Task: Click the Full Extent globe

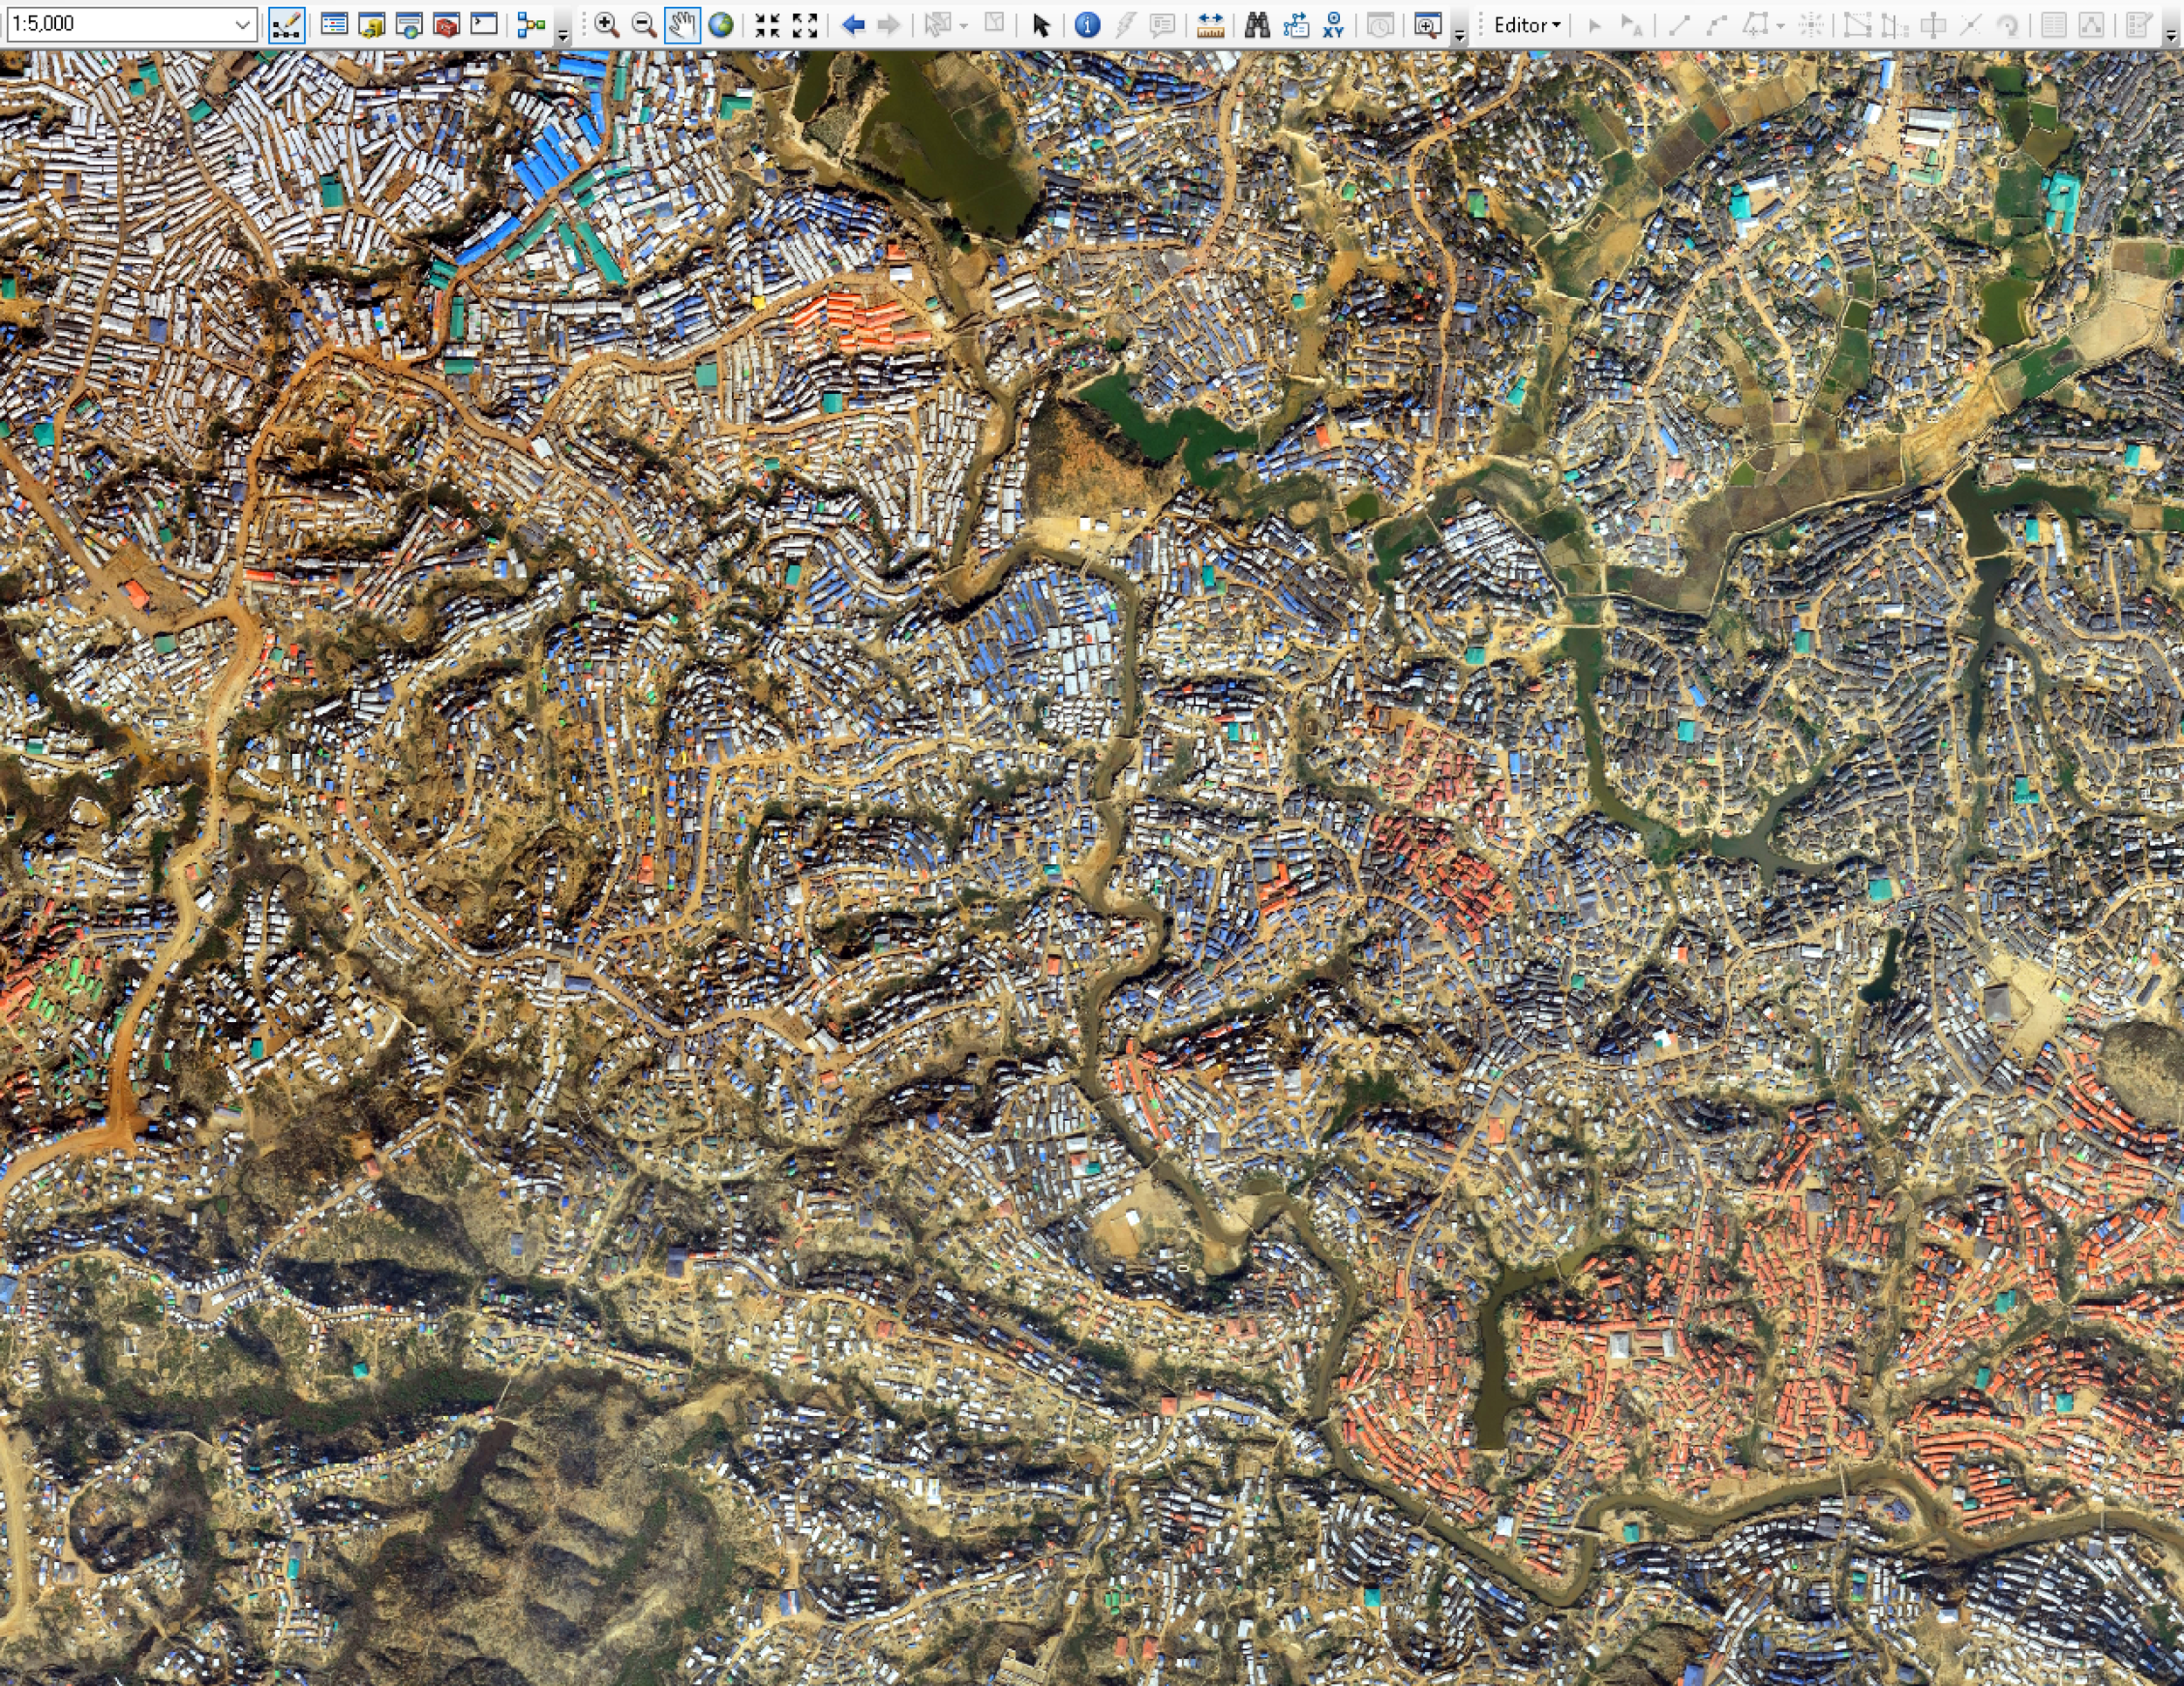Action: tap(720, 25)
